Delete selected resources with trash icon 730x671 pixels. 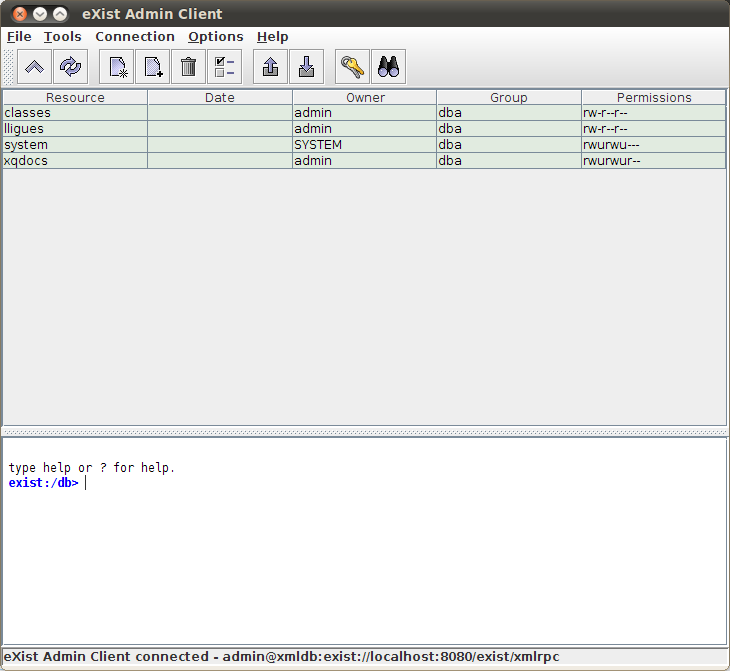pyautogui.click(x=188, y=67)
